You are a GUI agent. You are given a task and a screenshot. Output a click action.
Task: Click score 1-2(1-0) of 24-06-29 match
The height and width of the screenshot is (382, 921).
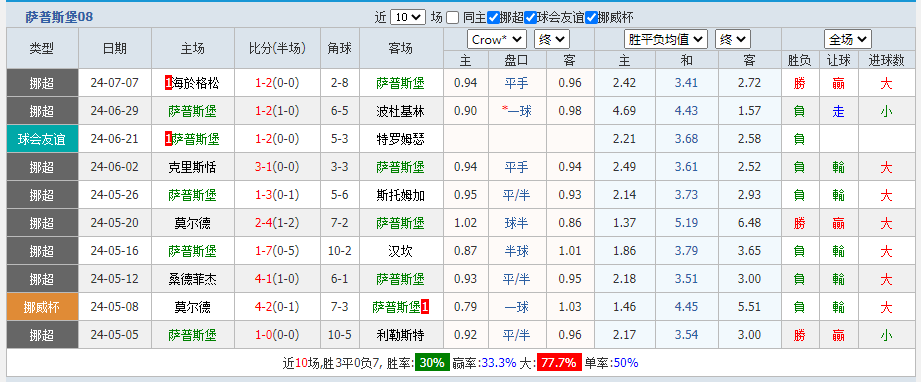[x=277, y=111]
